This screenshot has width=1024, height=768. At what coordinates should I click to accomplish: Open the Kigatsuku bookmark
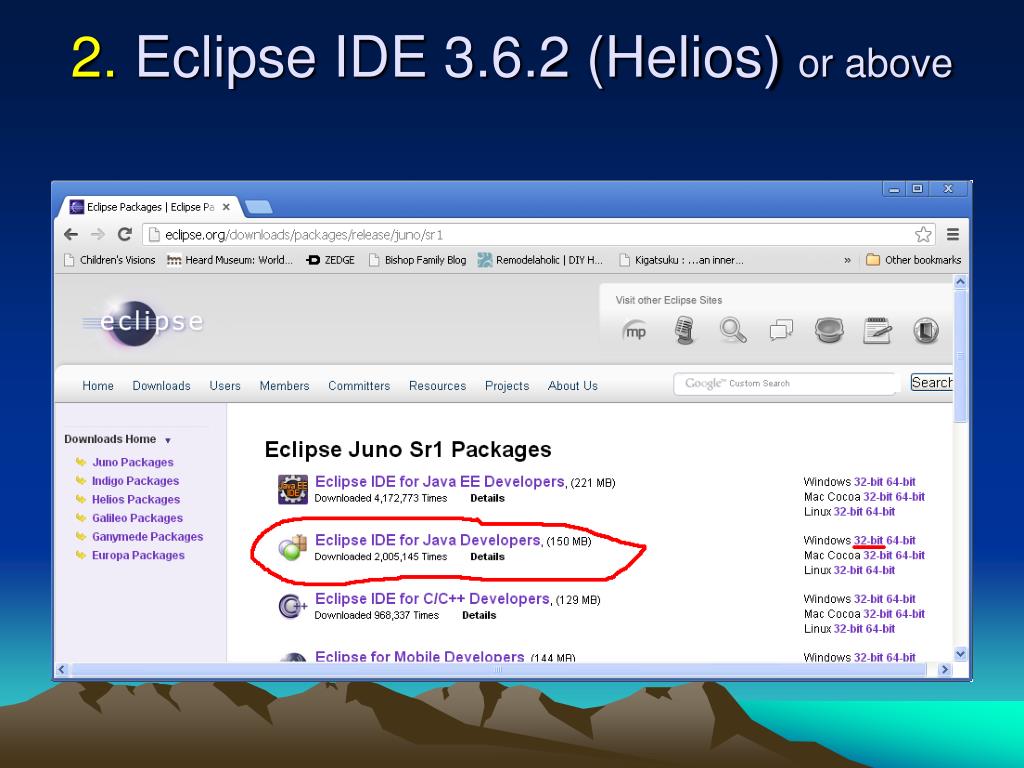tap(681, 260)
